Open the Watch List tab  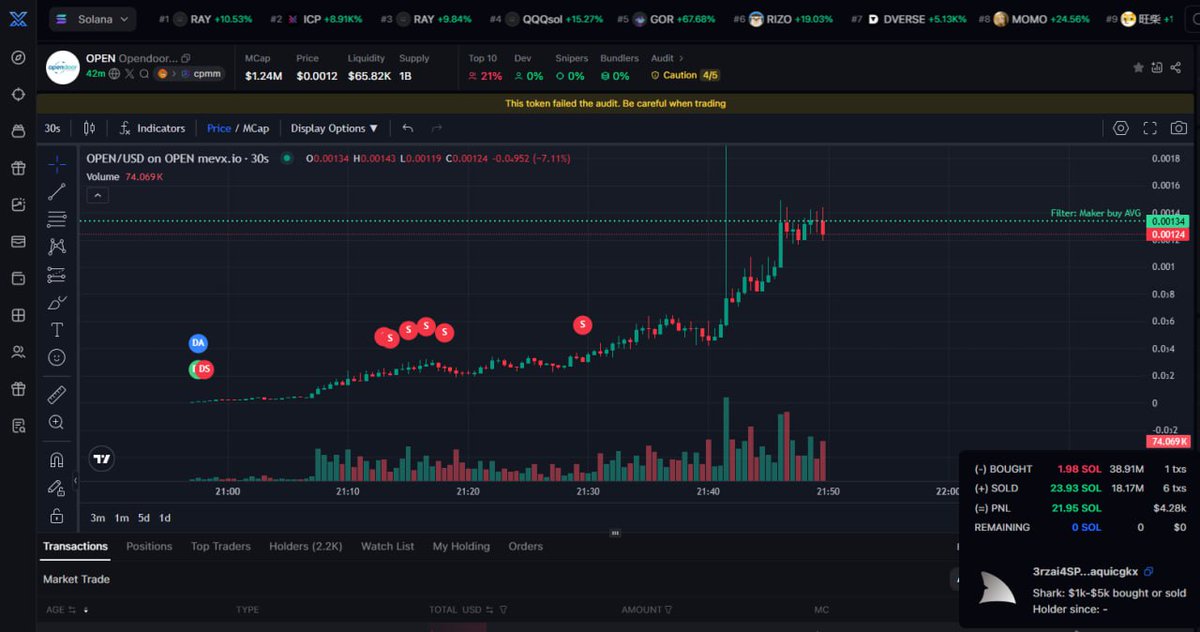(387, 546)
